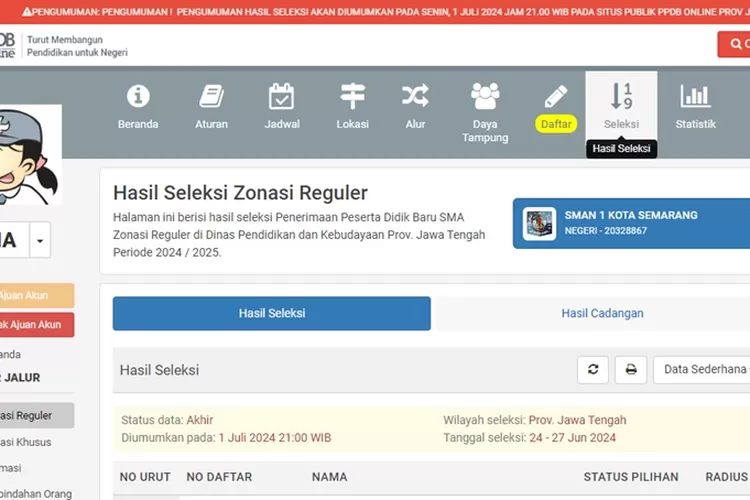
Task: Click the Hasil Seleksi tooltip label
Action: tap(621, 148)
